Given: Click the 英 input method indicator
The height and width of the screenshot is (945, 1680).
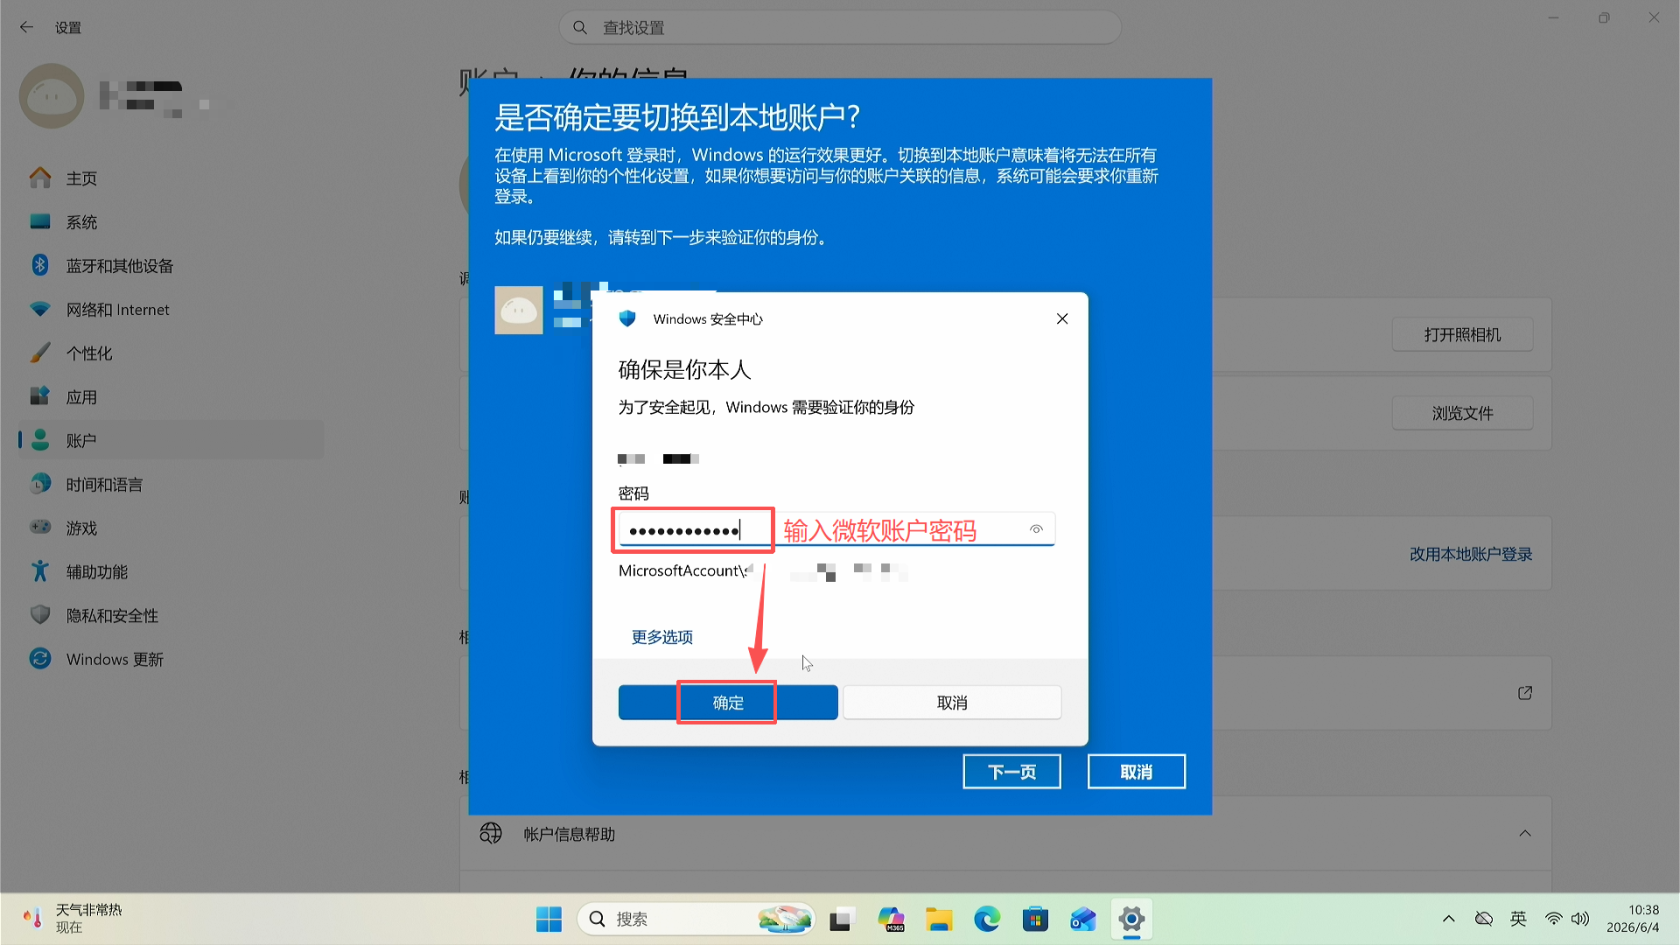Looking at the screenshot, I should [x=1518, y=919].
